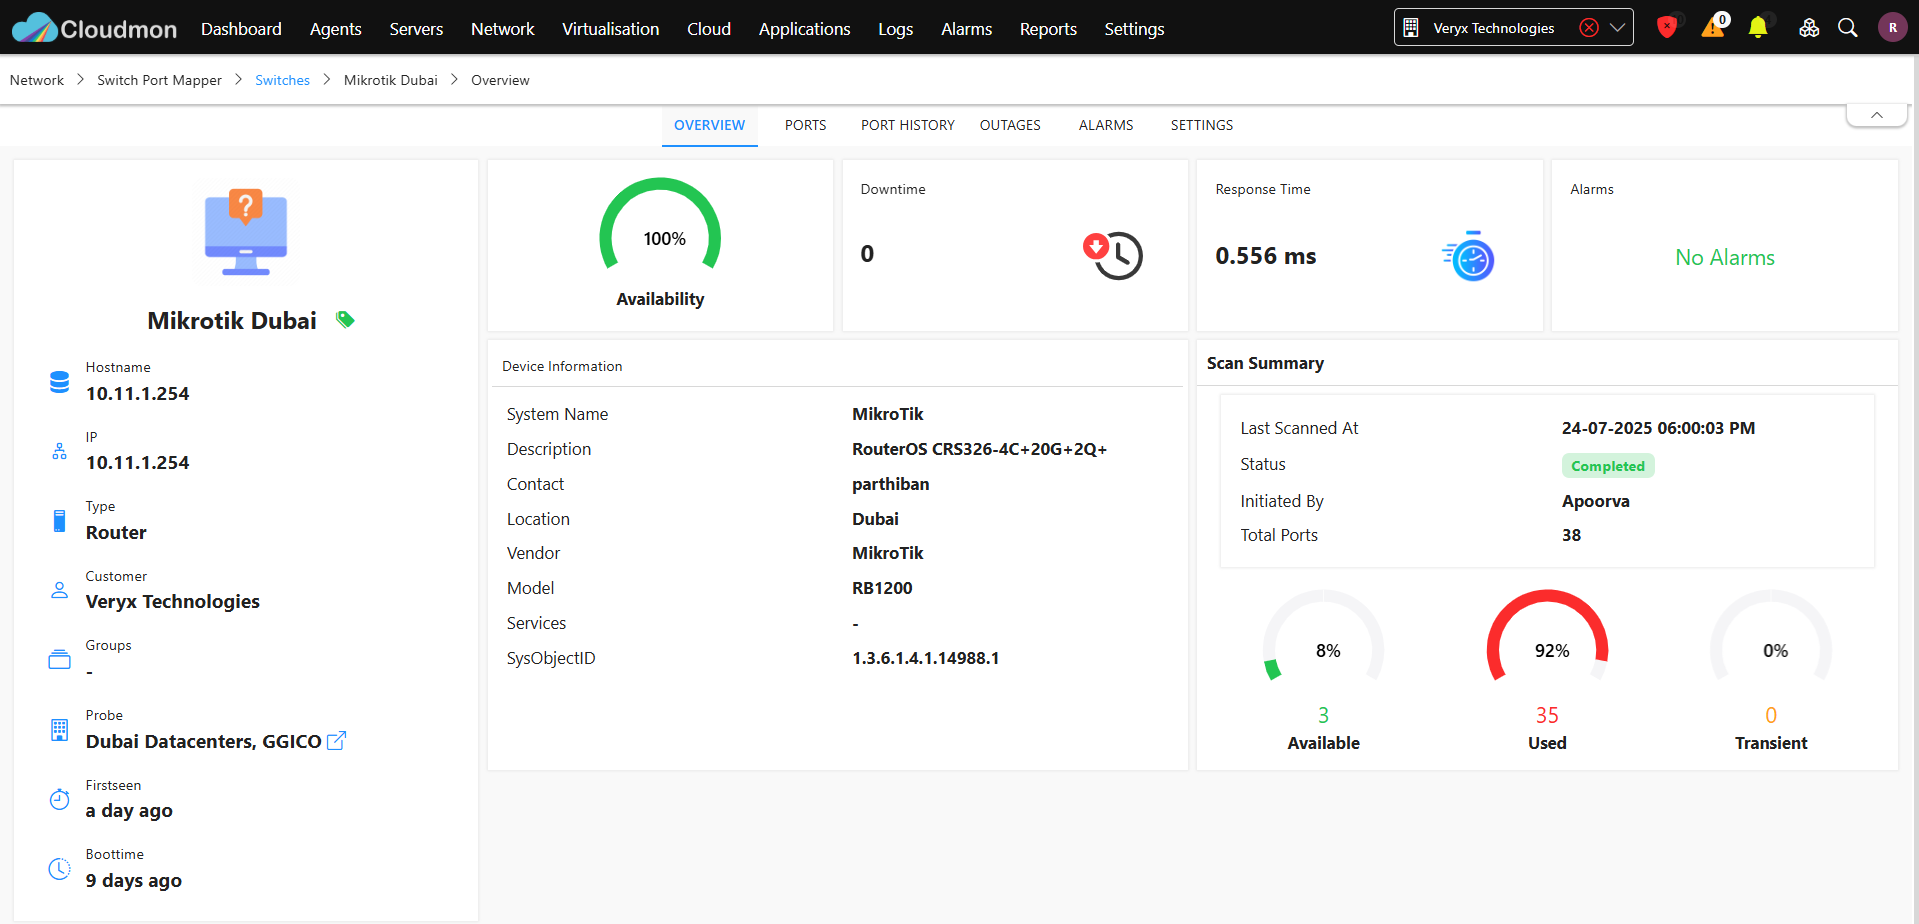Viewport: 1919px width, 924px height.
Task: Click the Initiated By value Apoorva
Action: coord(1596,501)
